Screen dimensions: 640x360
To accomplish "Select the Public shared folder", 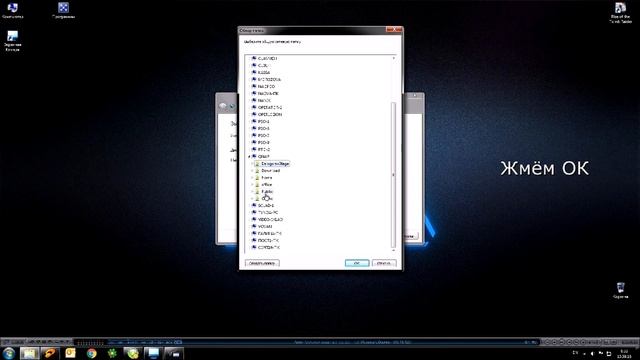I will pyautogui.click(x=267, y=191).
